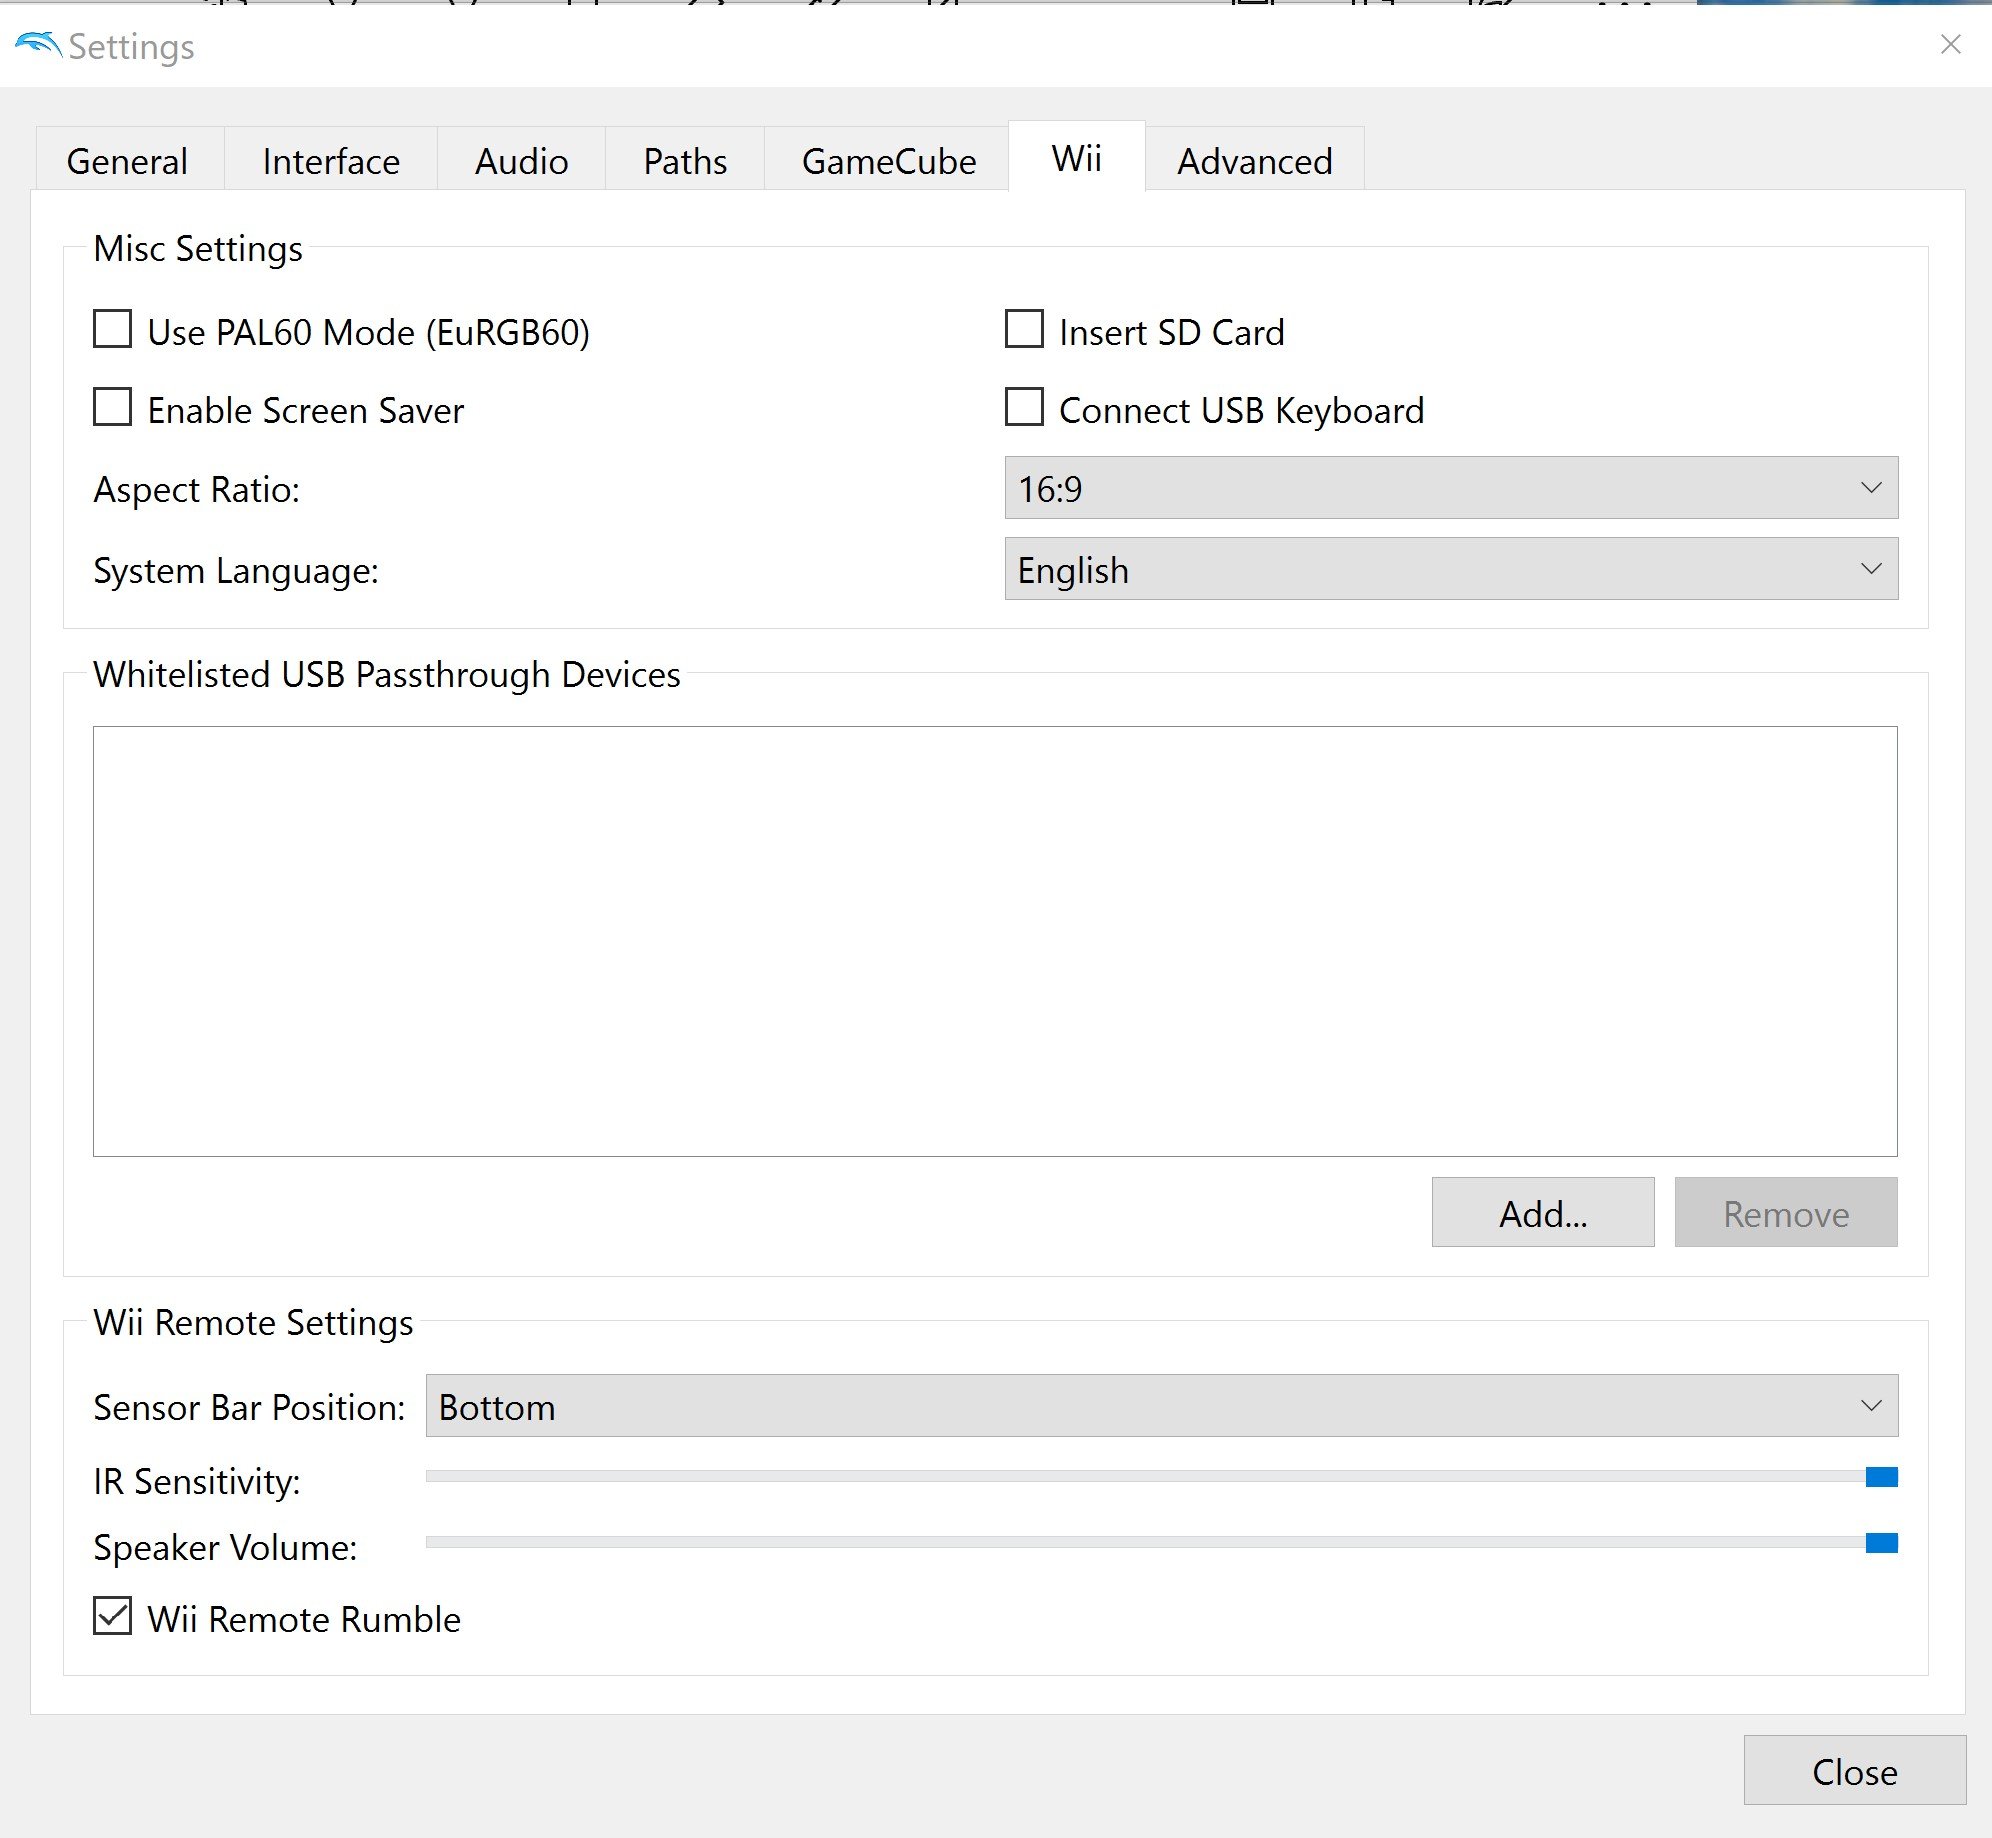Open the Aspect Ratio dropdown
The image size is (1992, 1838).
1450,488
